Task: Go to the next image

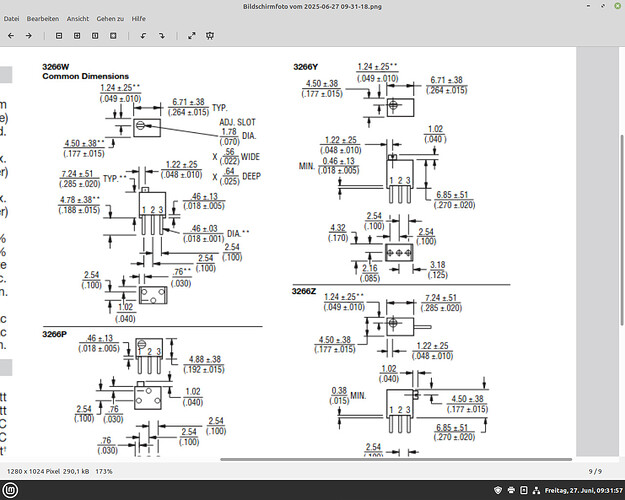Action: [x=29, y=36]
